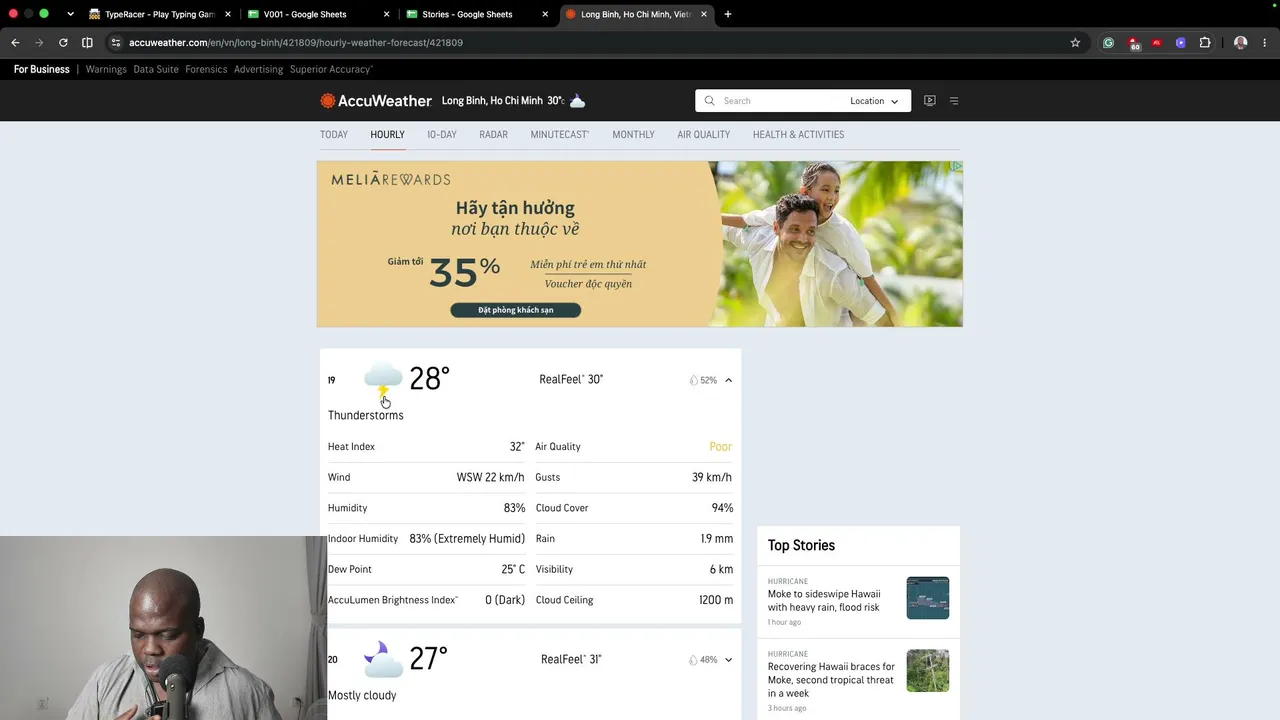
Task: Open the Data Suite link
Action: point(156,69)
